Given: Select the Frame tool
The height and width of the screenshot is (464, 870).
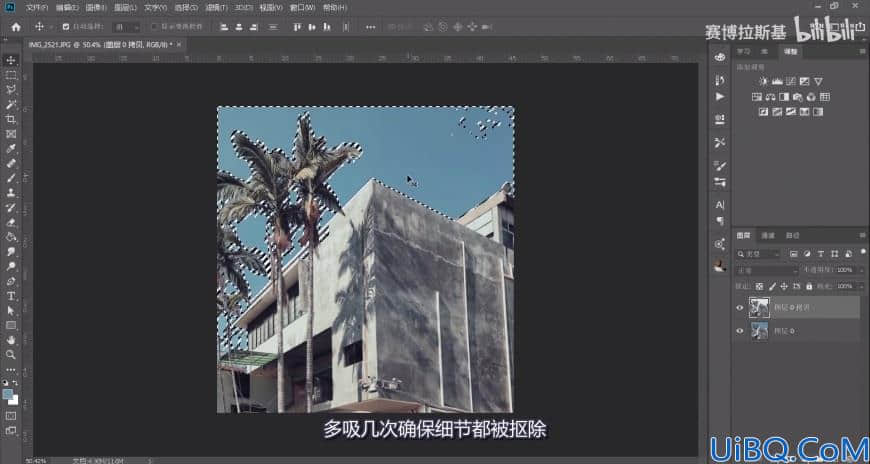Looking at the screenshot, I should 11,134.
